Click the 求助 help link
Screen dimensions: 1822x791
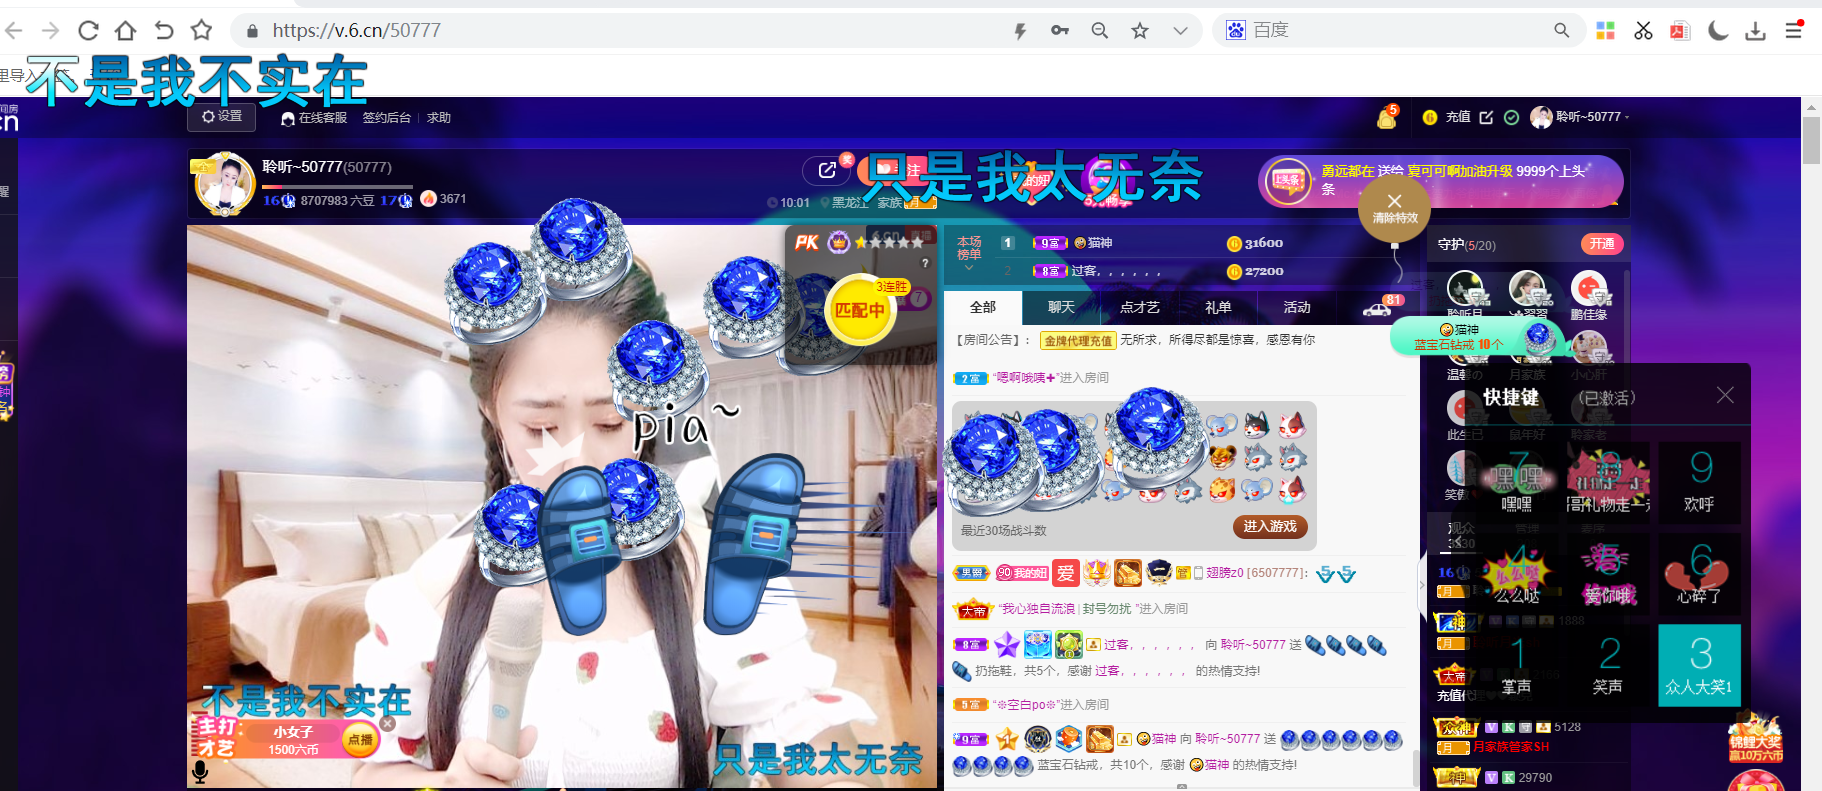pos(439,118)
